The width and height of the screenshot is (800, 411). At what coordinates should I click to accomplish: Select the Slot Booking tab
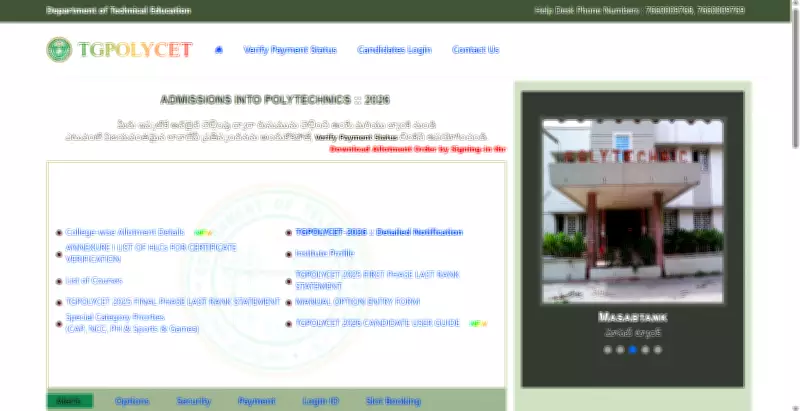pyautogui.click(x=393, y=401)
